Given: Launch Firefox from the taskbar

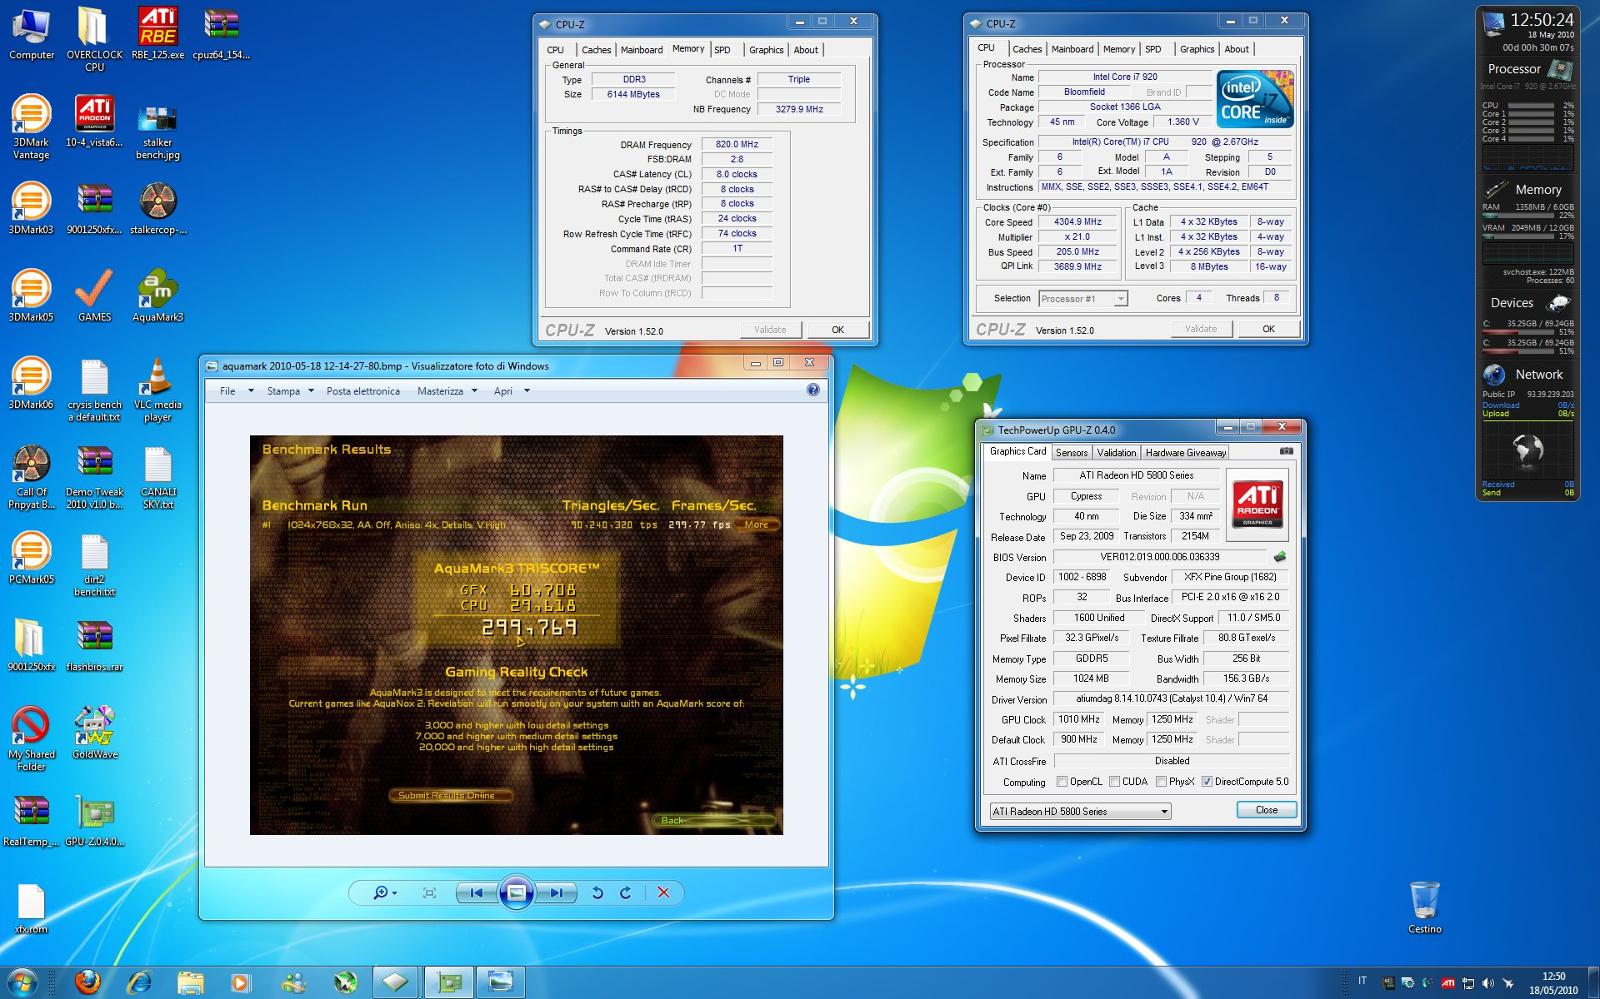Looking at the screenshot, I should [x=88, y=982].
